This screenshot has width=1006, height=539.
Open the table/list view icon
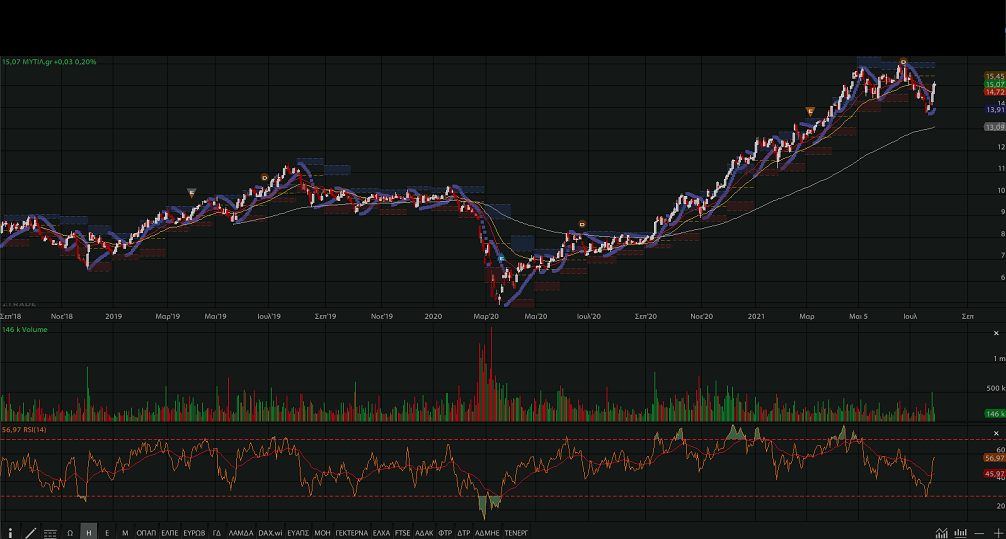[x=50, y=533]
